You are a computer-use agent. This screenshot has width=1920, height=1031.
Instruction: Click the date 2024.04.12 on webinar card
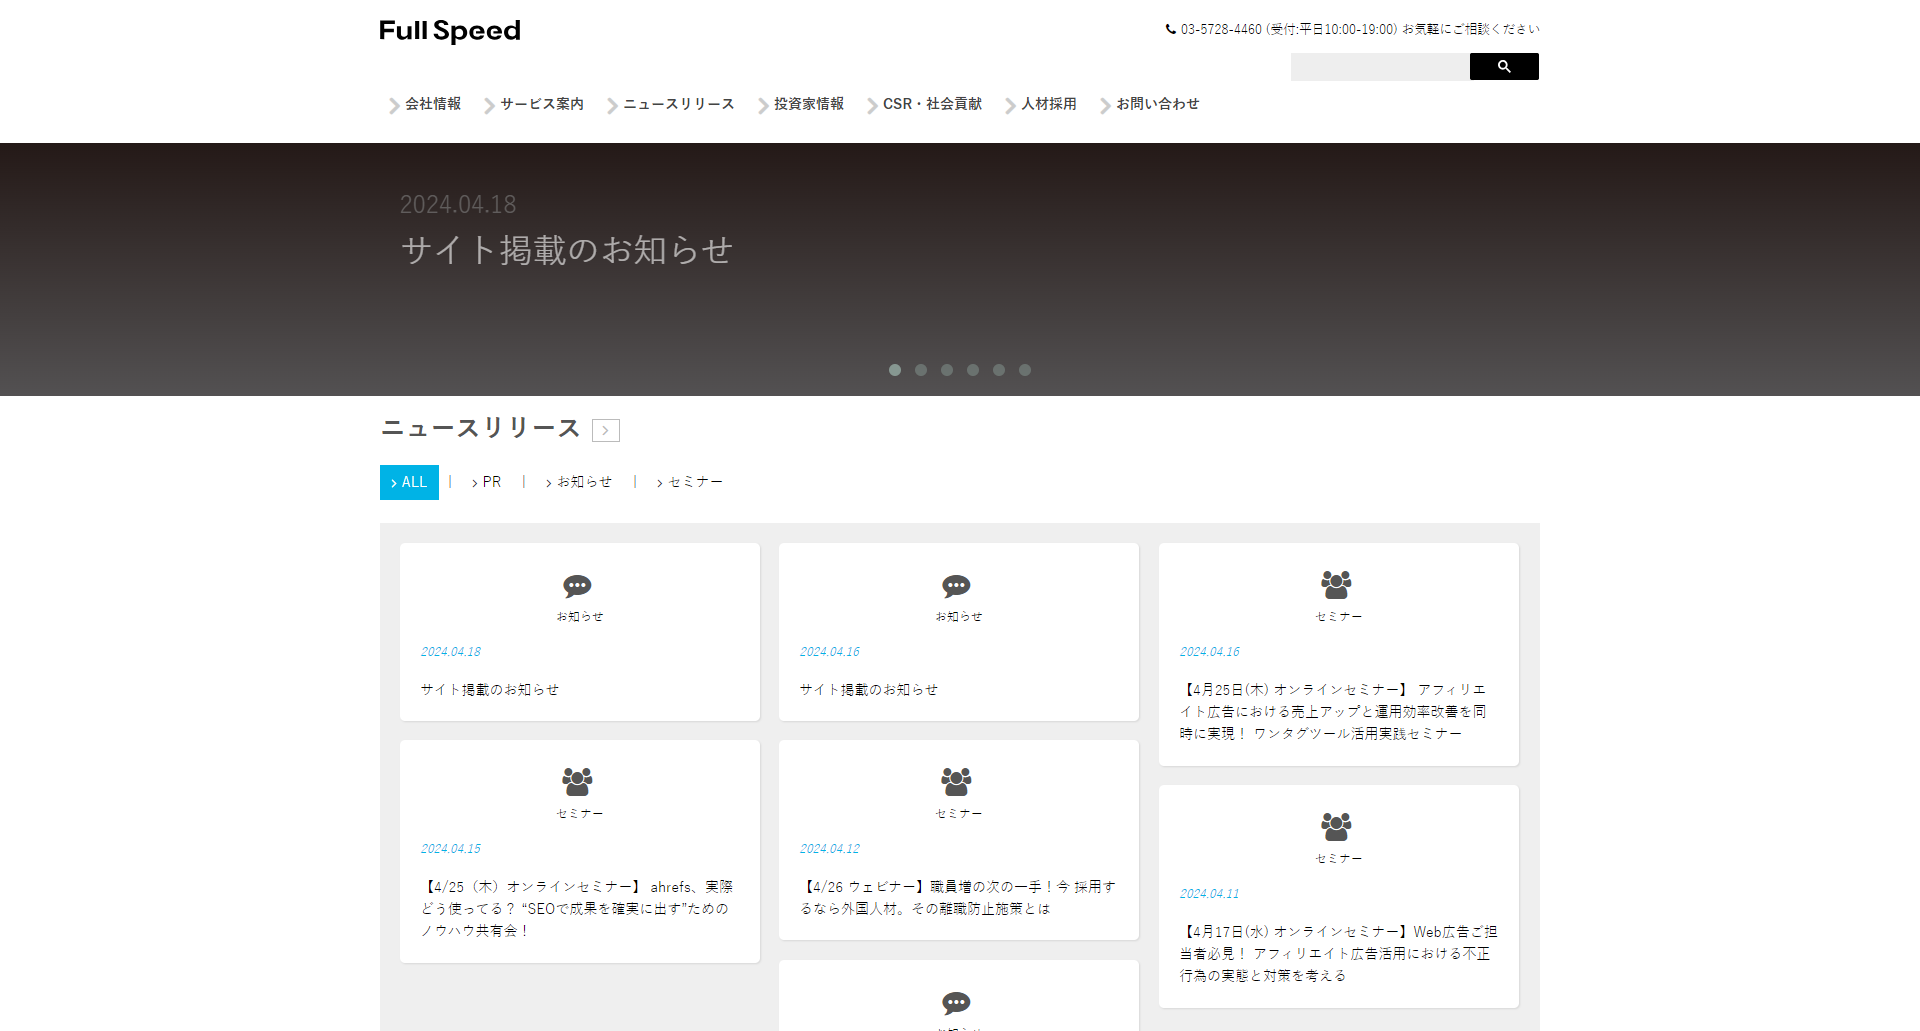click(830, 849)
